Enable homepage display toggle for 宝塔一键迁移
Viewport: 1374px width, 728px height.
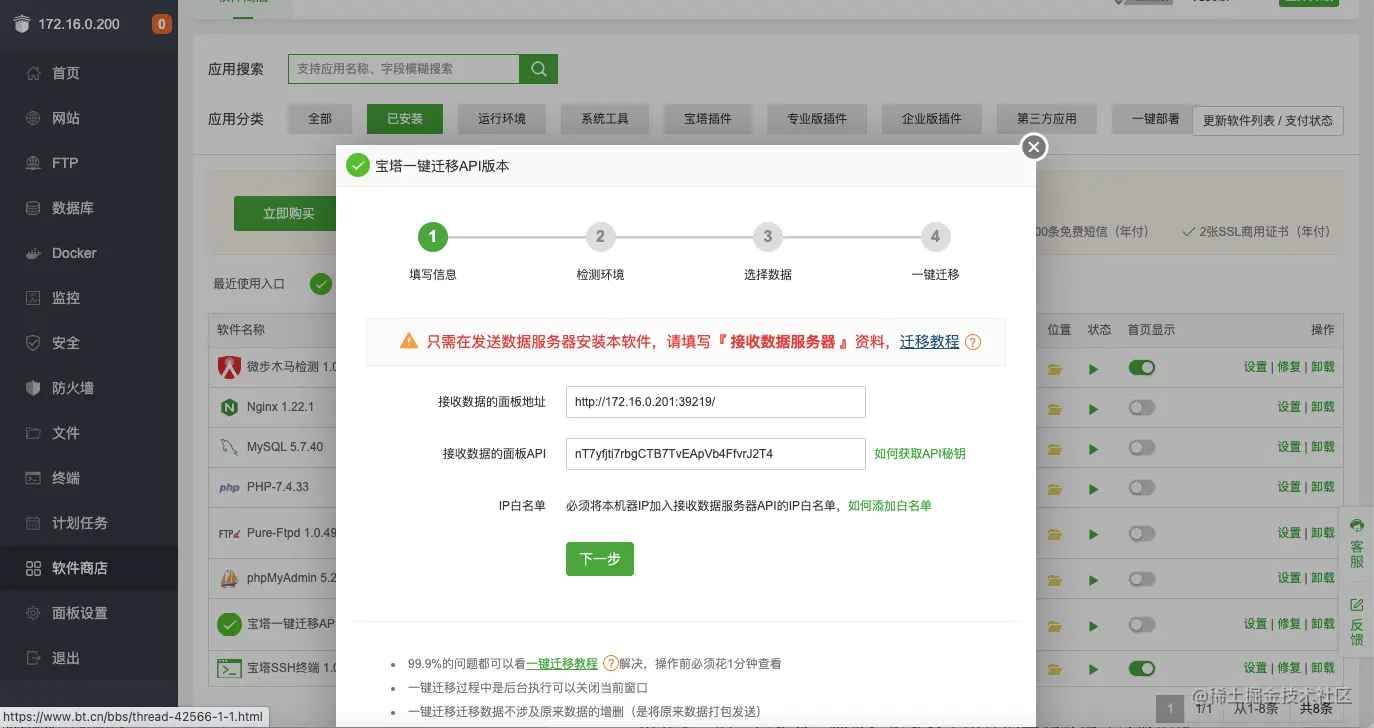click(1141, 624)
